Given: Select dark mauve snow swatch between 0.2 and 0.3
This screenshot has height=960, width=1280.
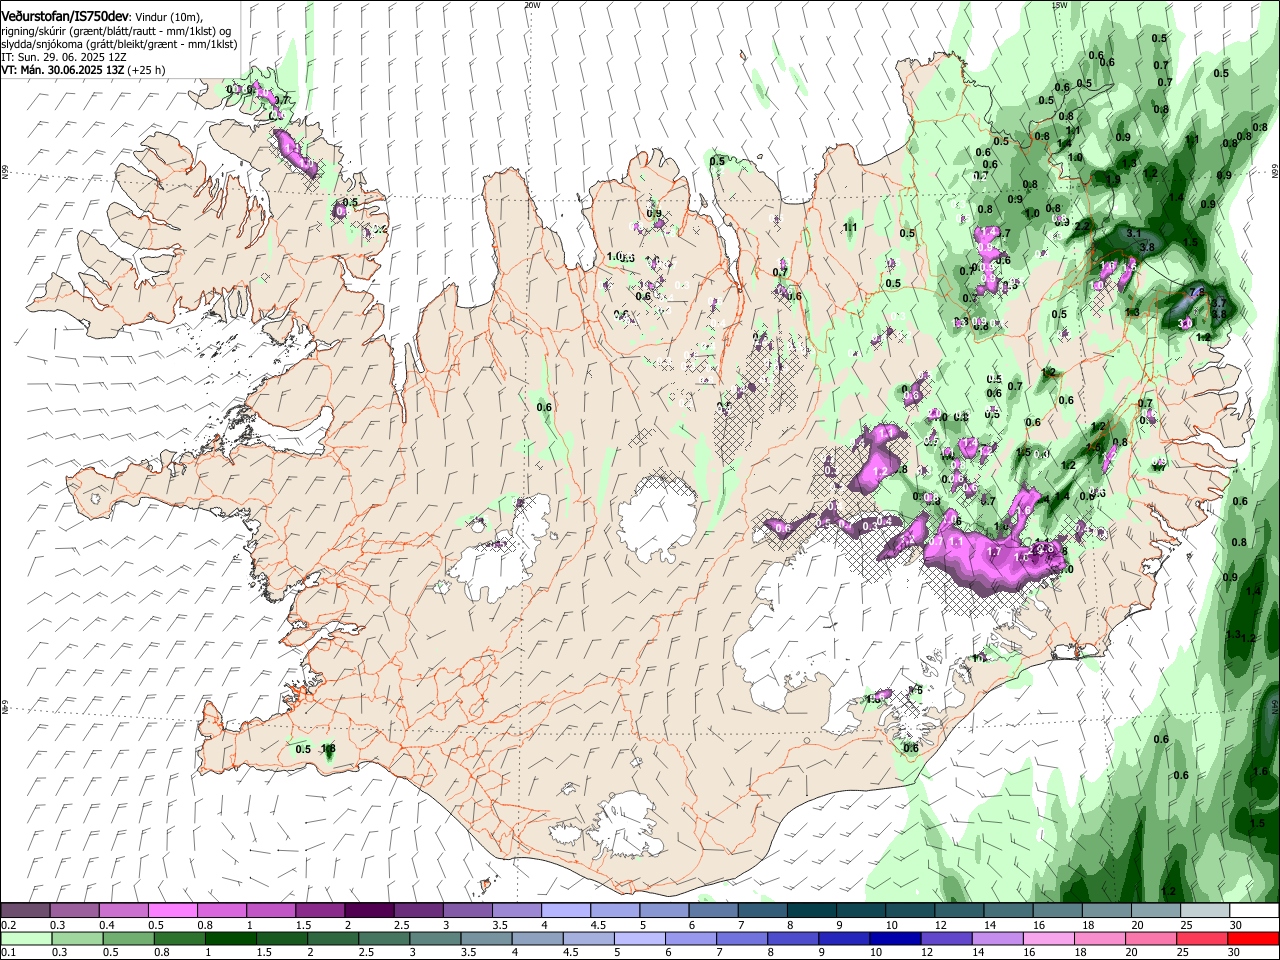Looking at the screenshot, I should point(25,911).
